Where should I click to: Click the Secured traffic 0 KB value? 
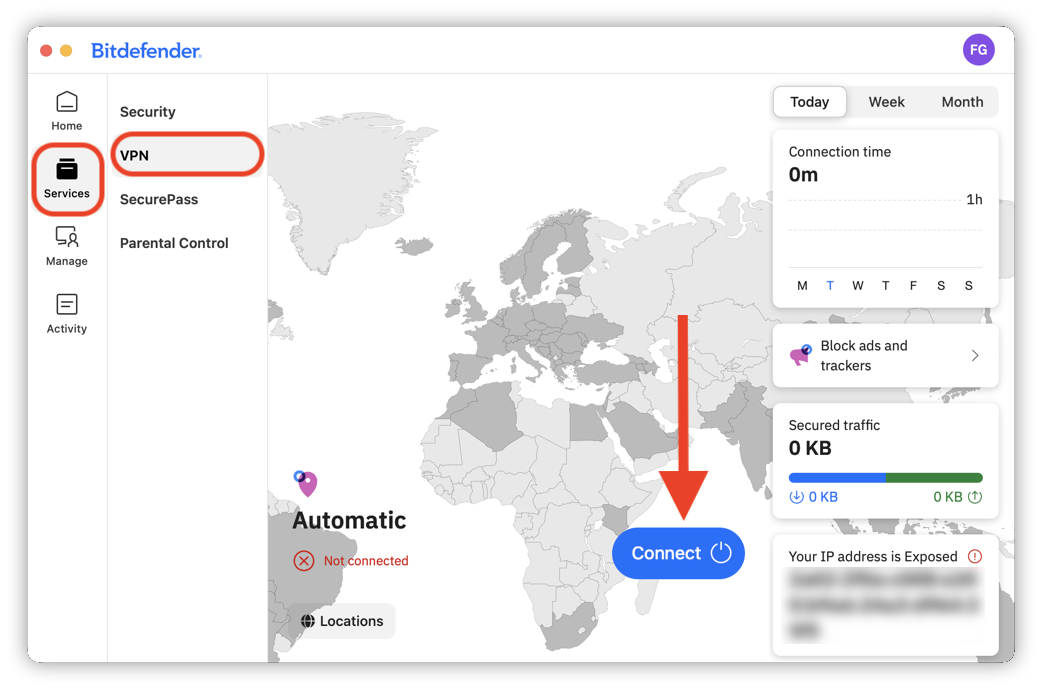coord(810,448)
